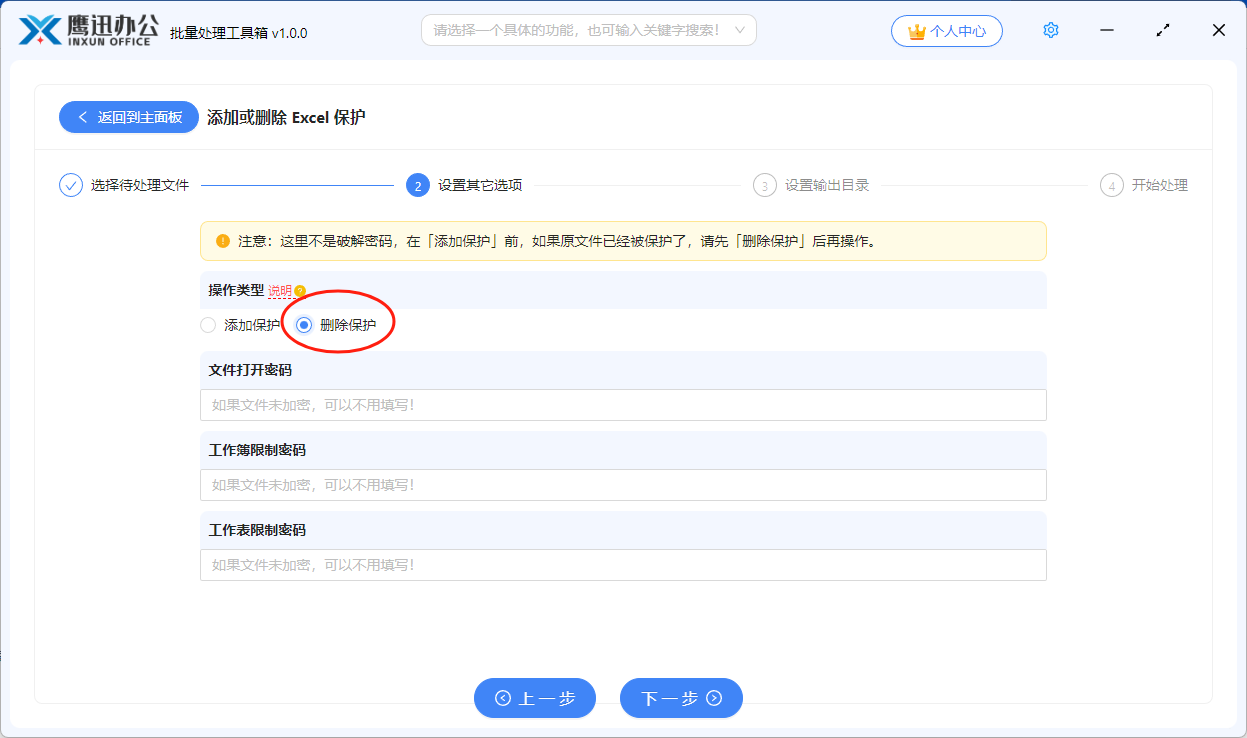
Task: Click the back arrow inside 返回到主面板
Action: point(84,117)
